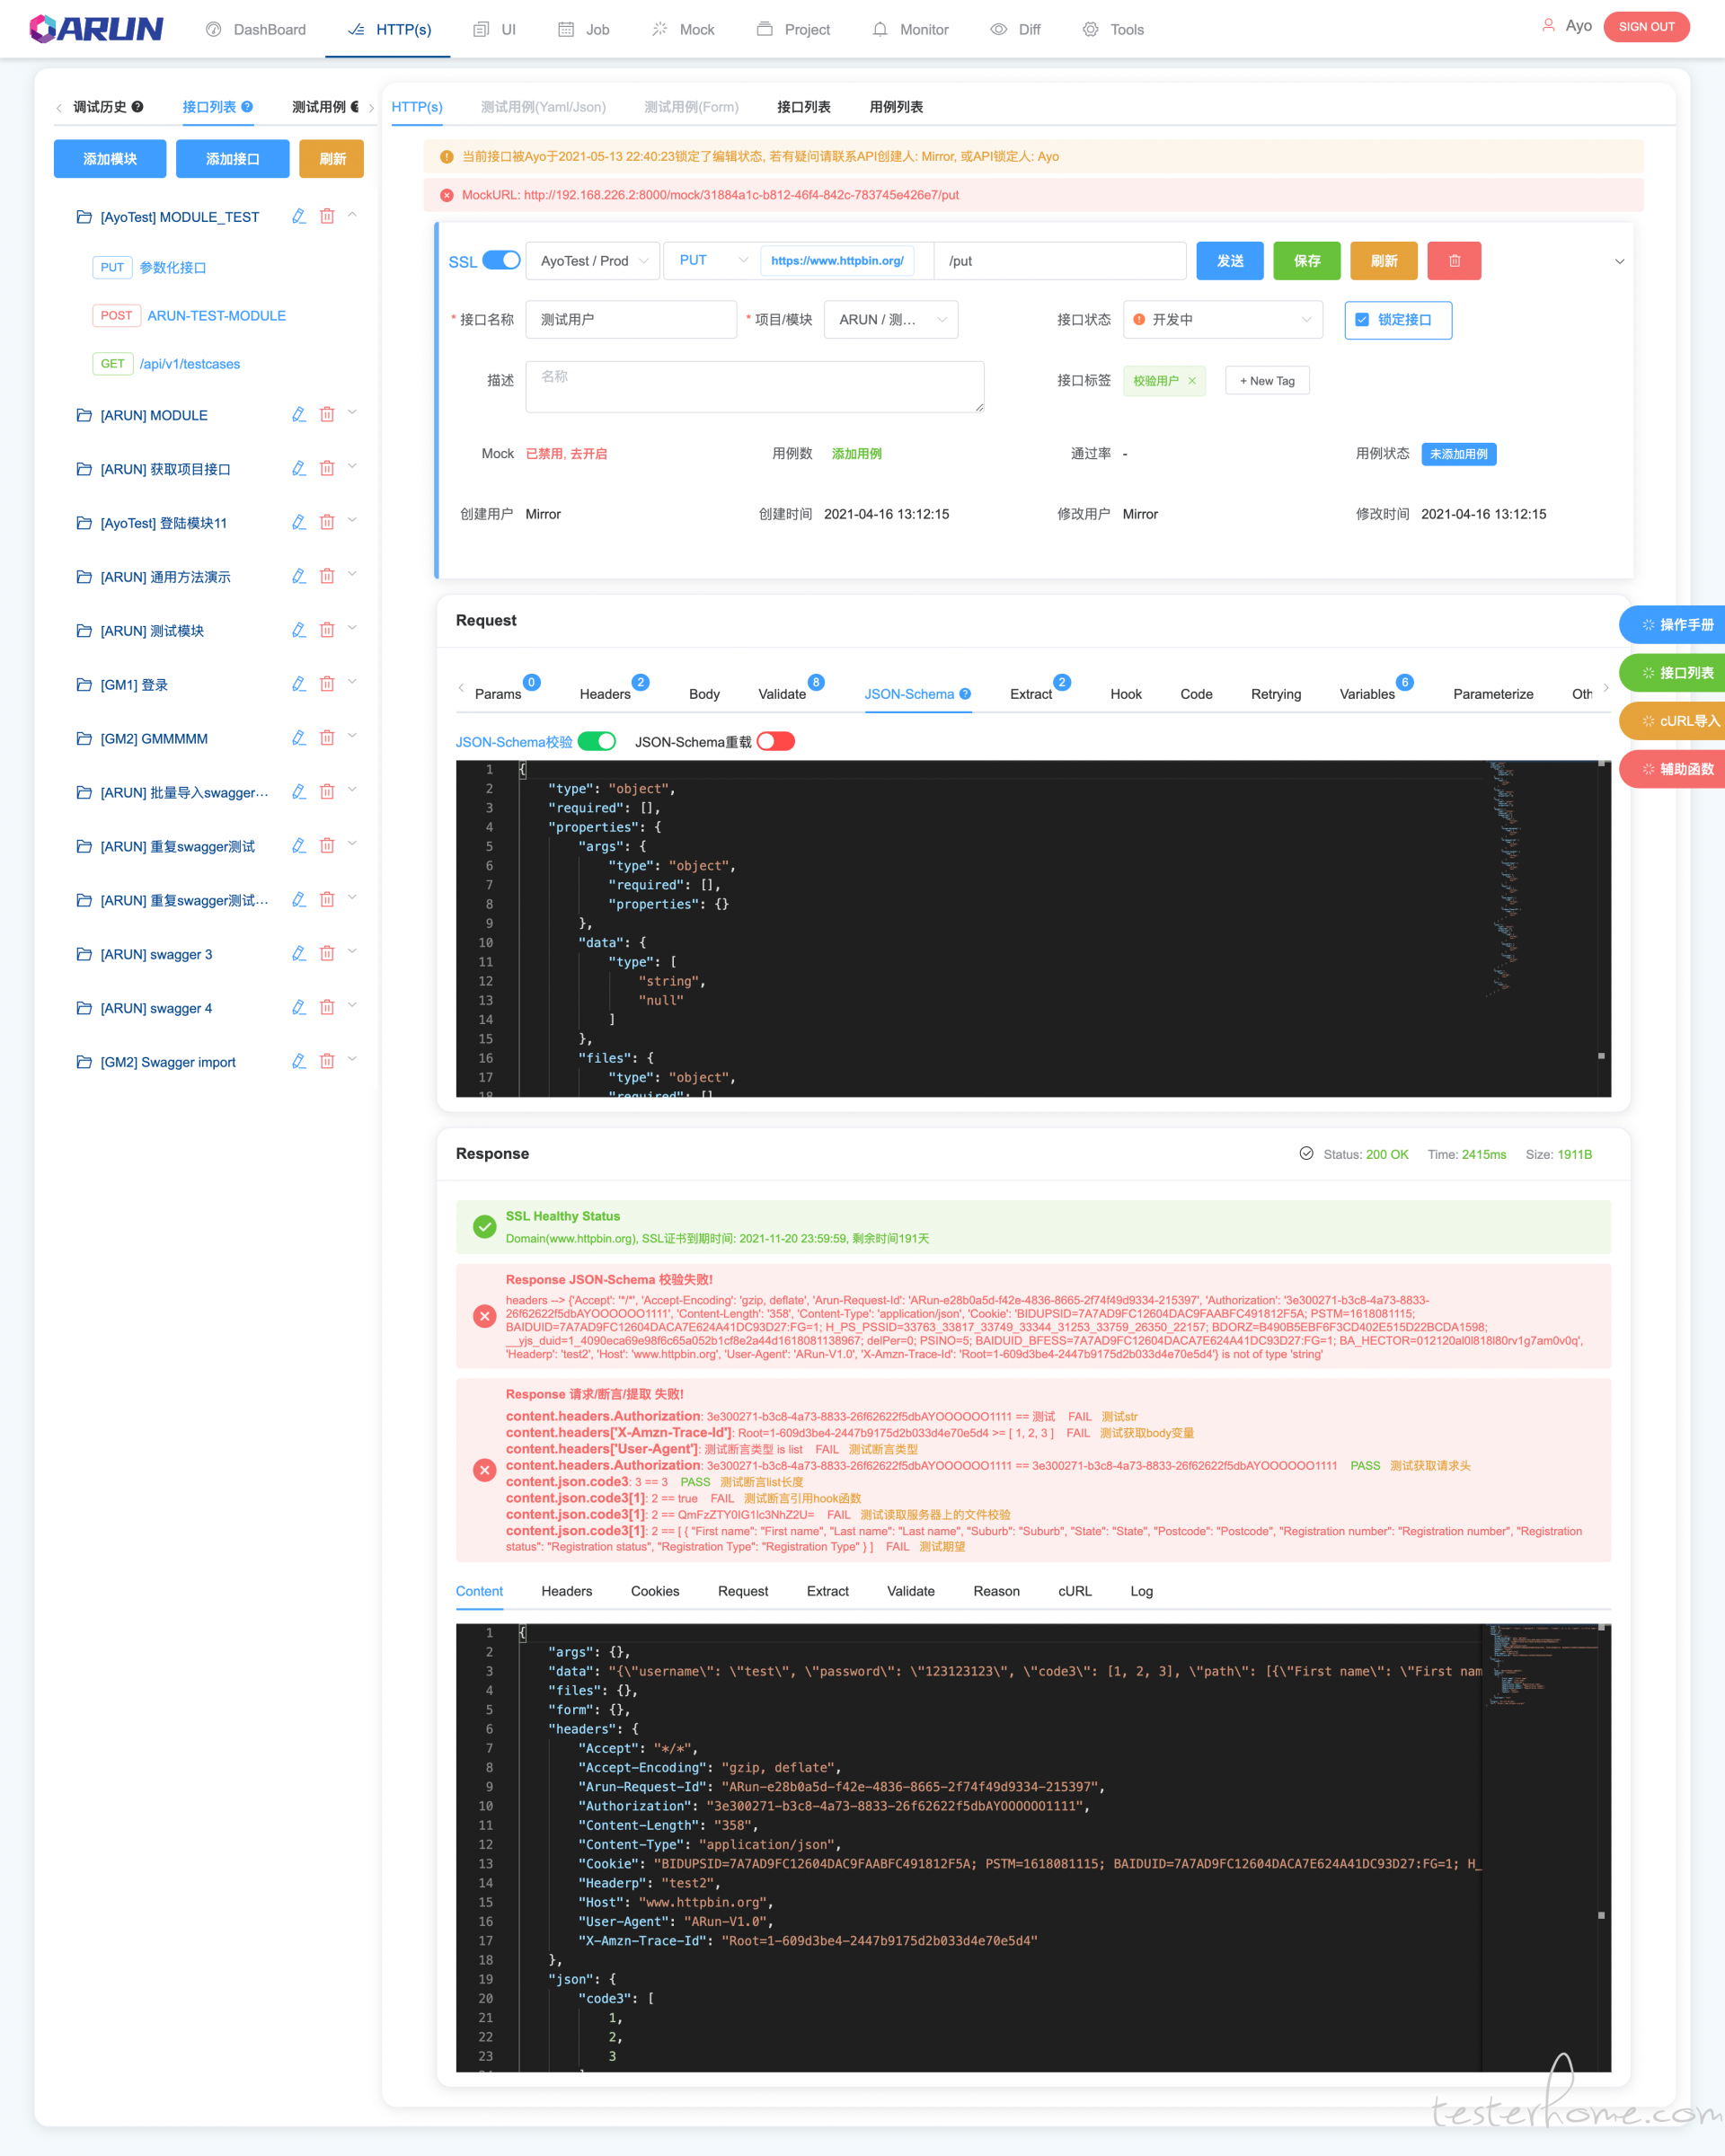This screenshot has width=1725, height=2156.
Task: Switch to the cURL response tab
Action: 1075,1591
